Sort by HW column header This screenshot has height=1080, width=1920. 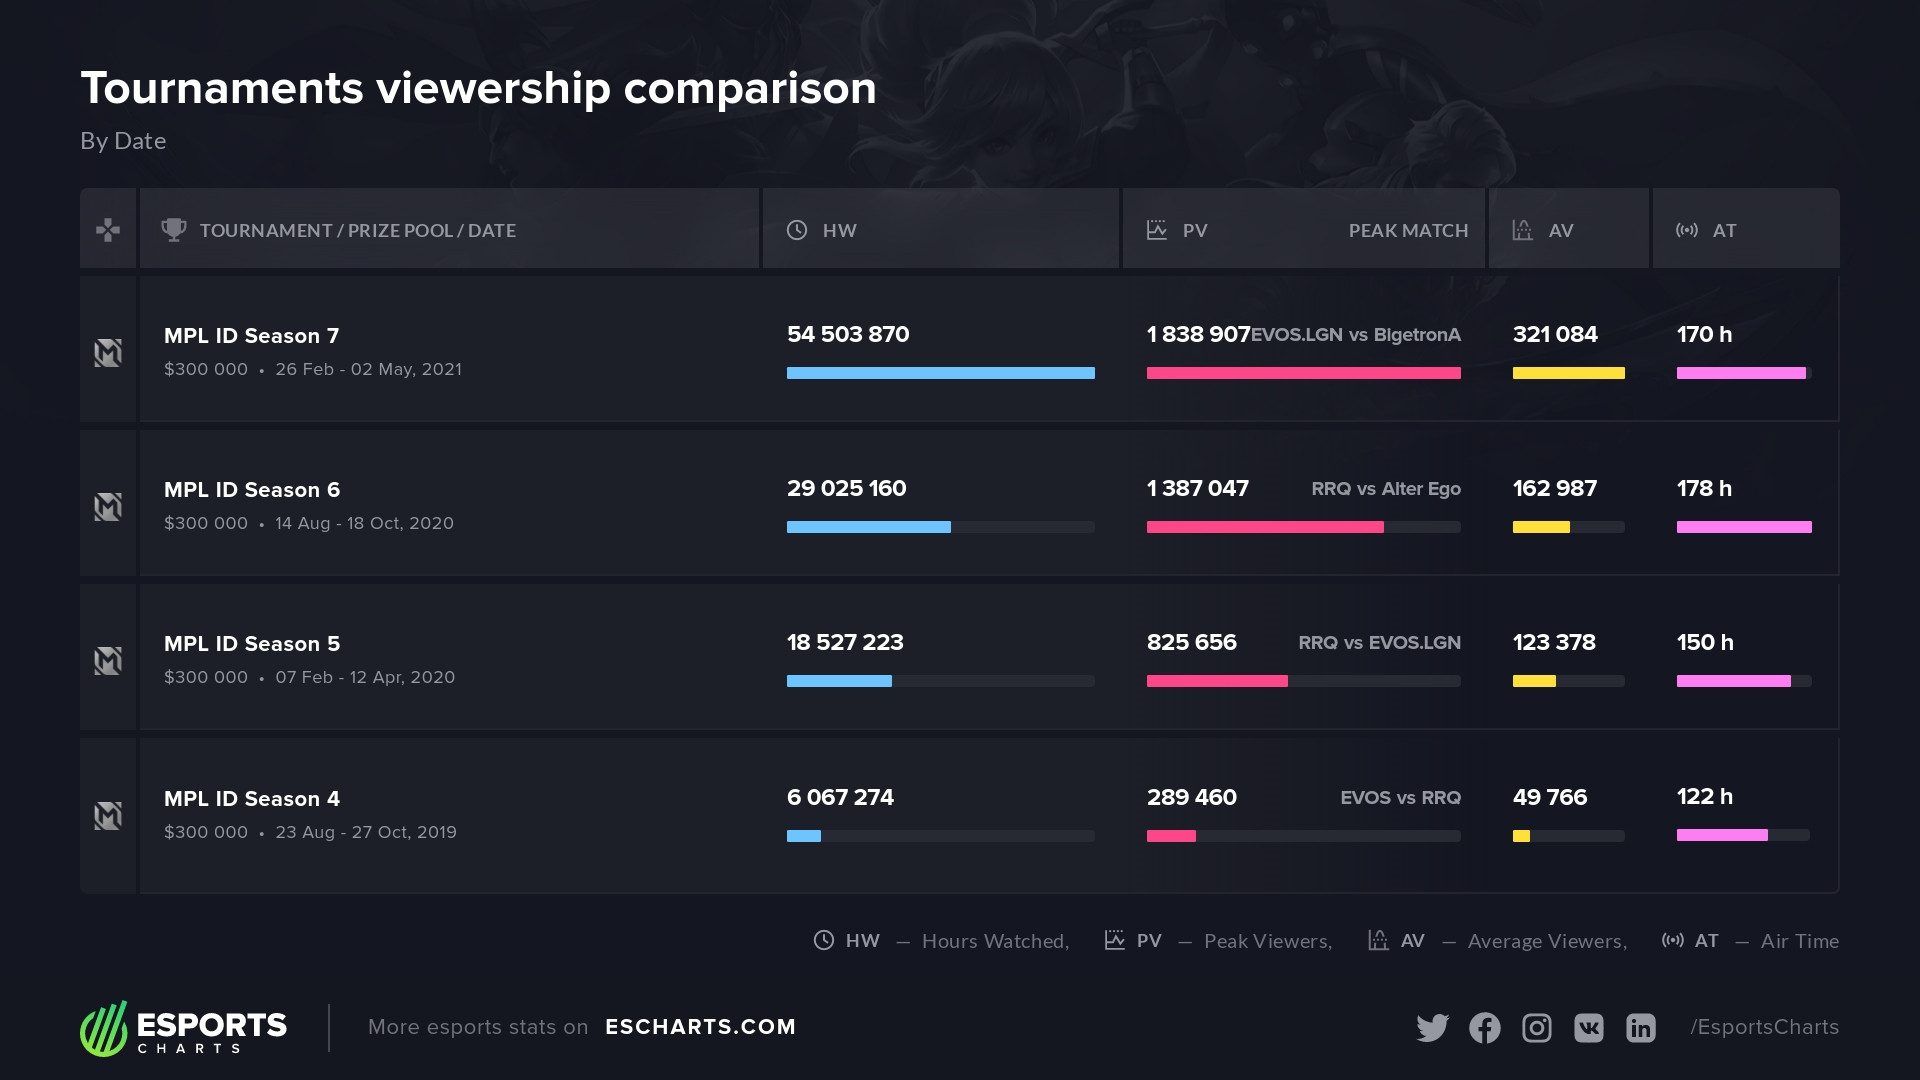[839, 230]
